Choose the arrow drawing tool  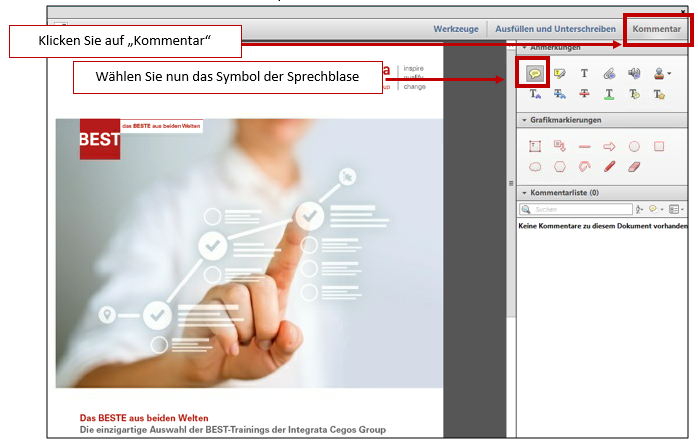(x=609, y=146)
